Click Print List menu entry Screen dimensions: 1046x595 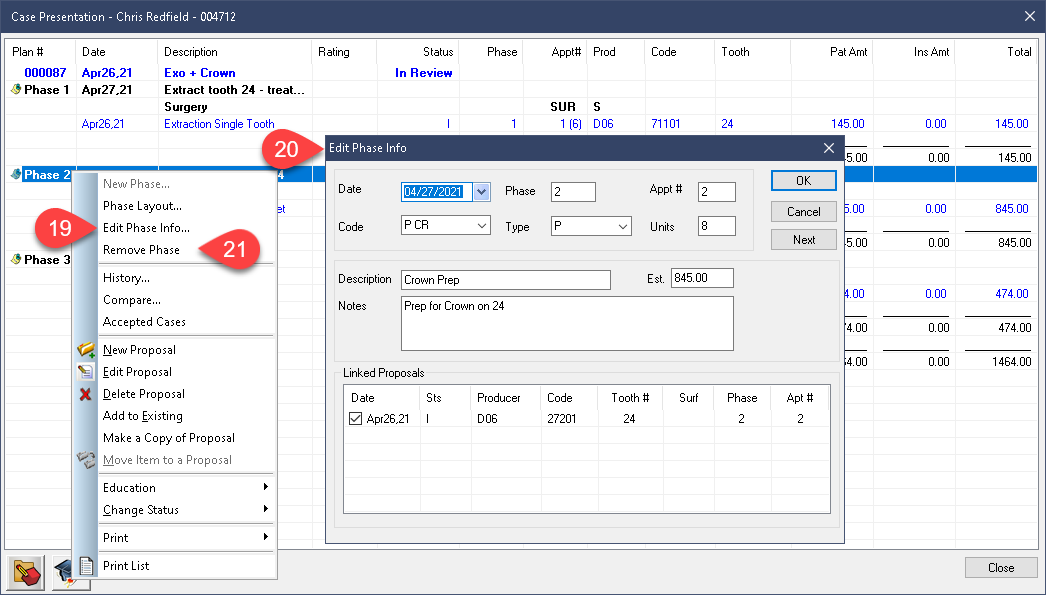click(x=126, y=566)
